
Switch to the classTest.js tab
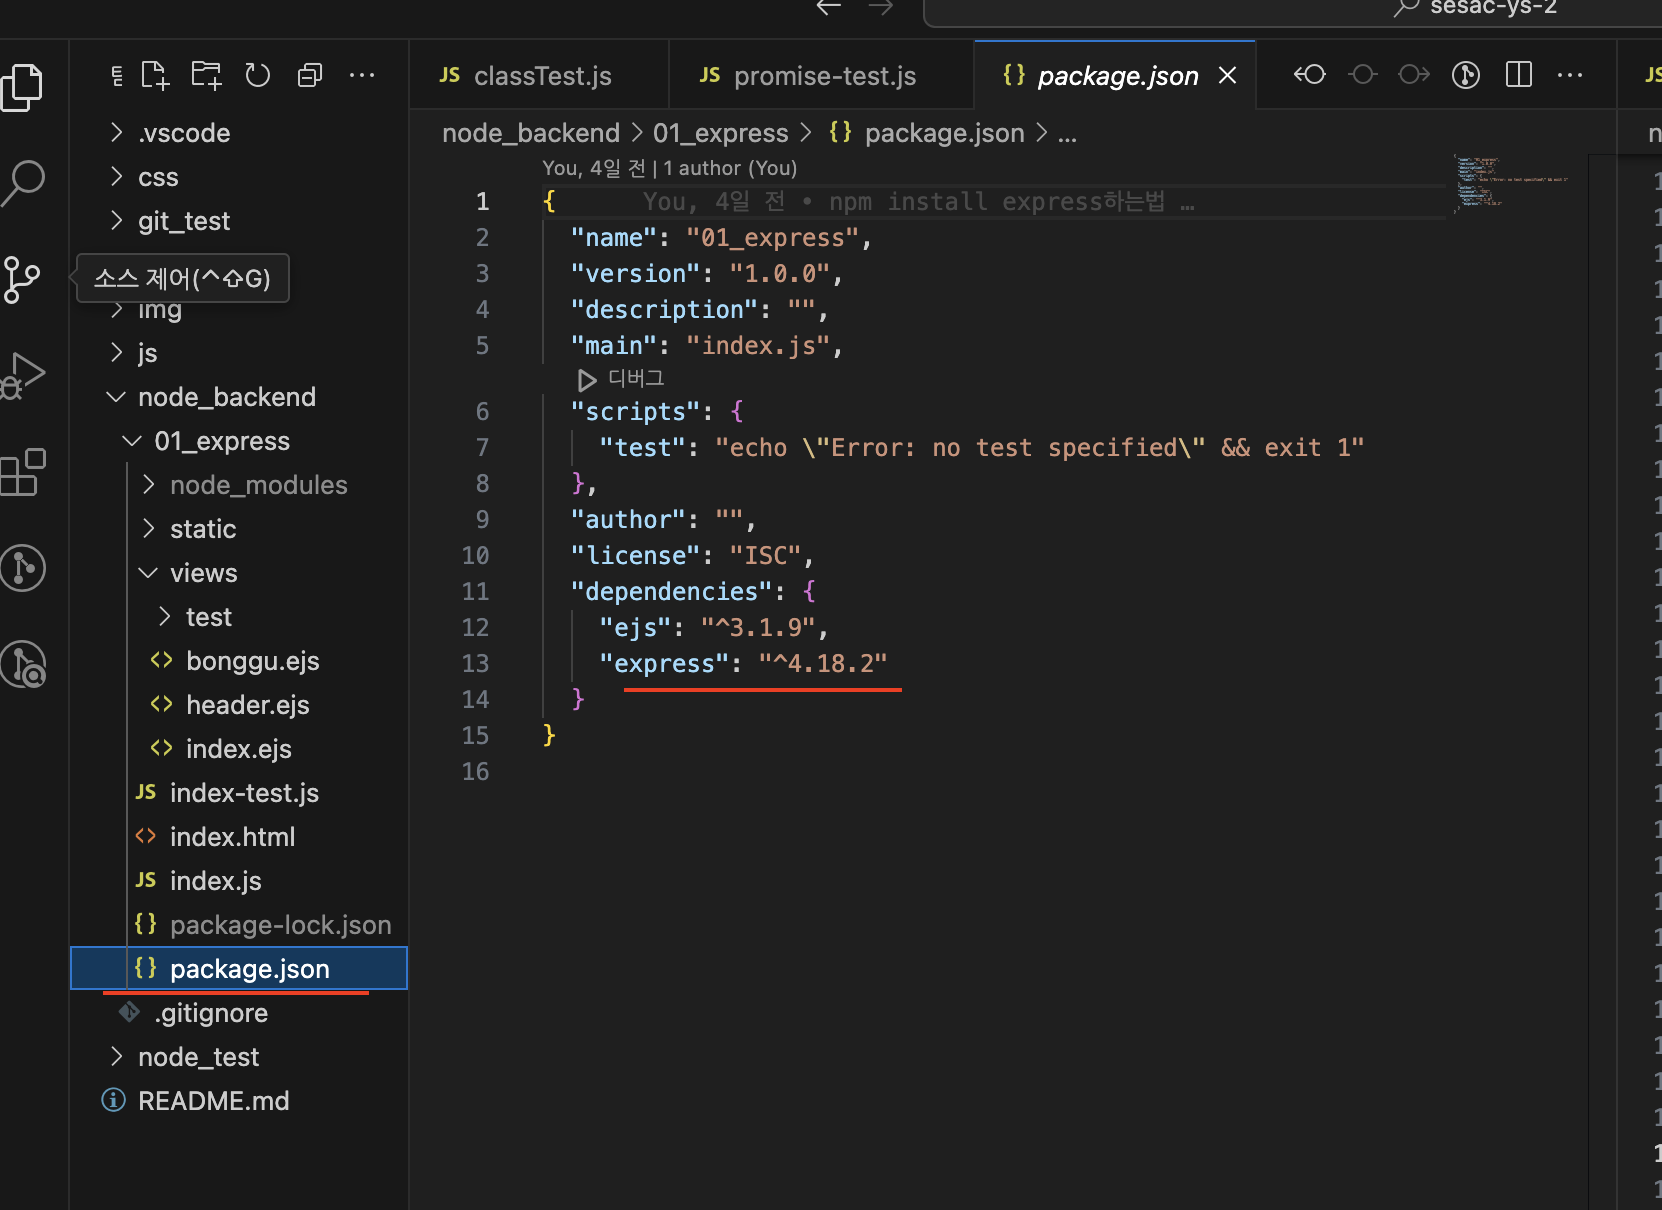(540, 75)
